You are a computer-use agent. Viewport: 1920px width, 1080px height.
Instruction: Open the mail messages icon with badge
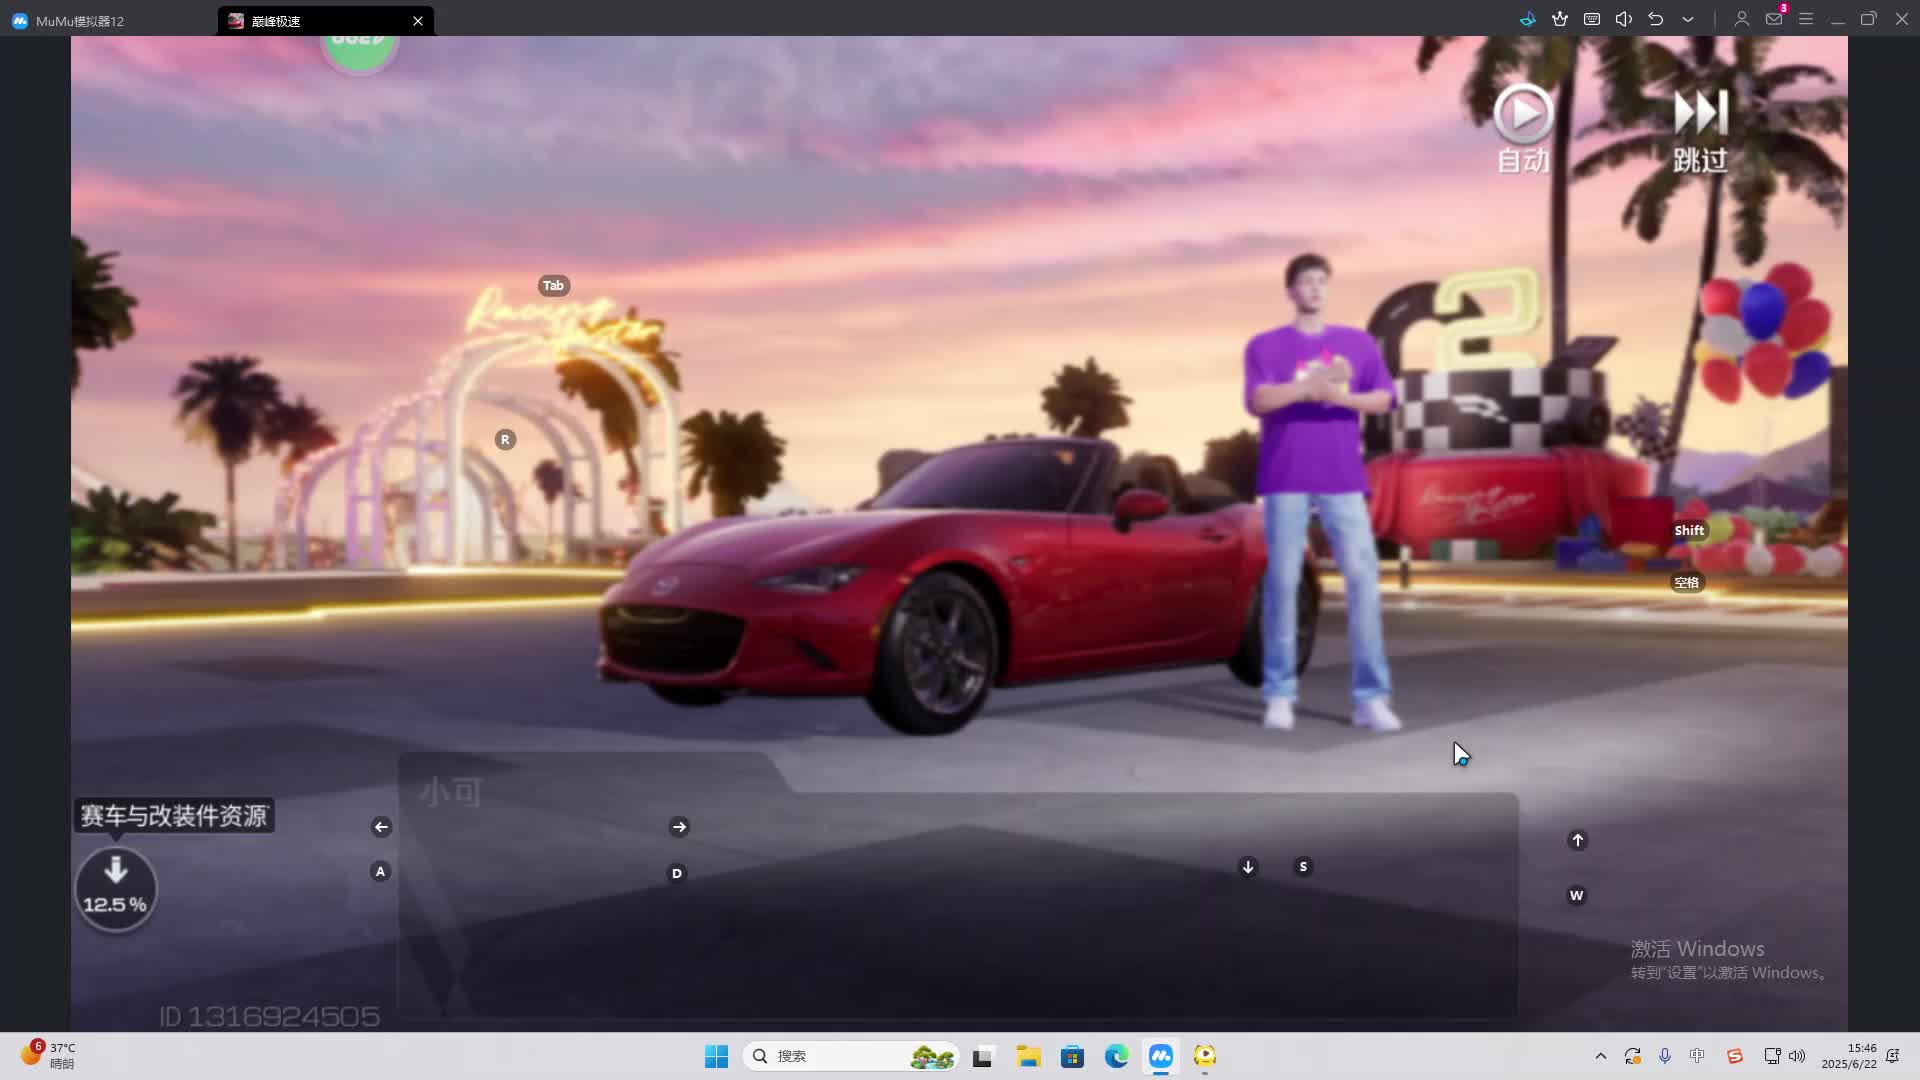click(x=1774, y=19)
